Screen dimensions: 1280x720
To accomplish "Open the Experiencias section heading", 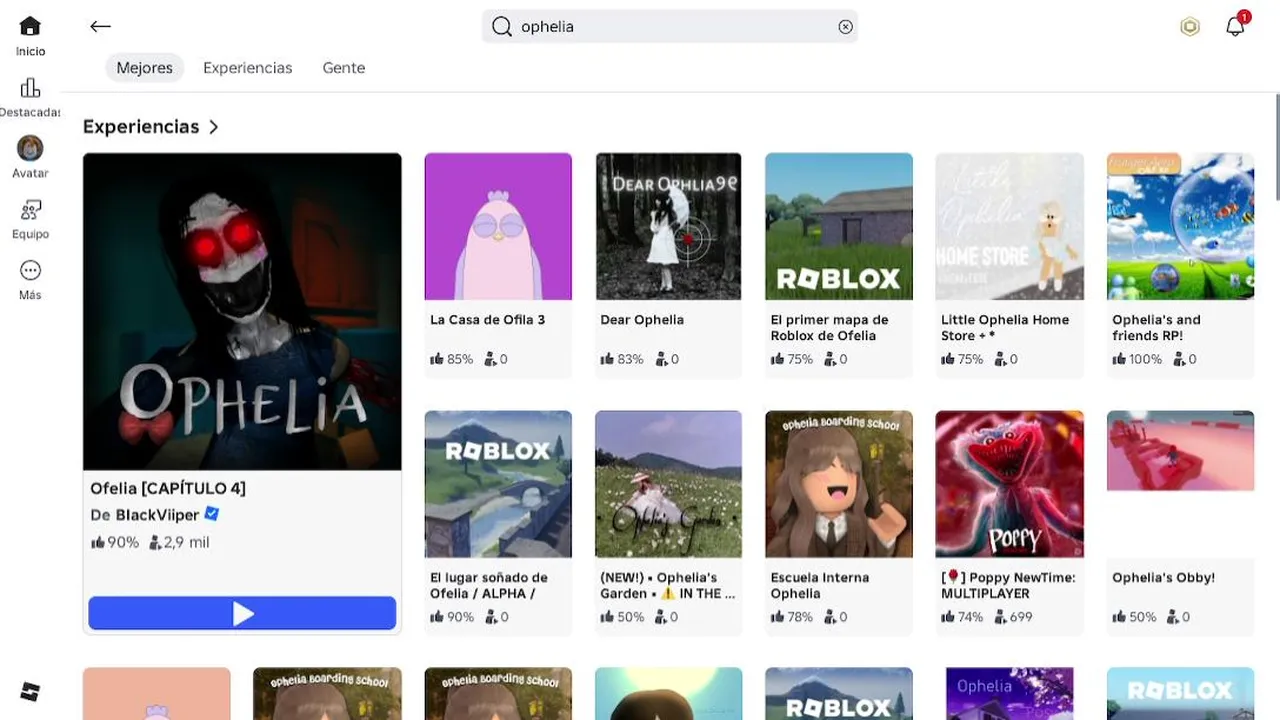I will [x=141, y=127].
